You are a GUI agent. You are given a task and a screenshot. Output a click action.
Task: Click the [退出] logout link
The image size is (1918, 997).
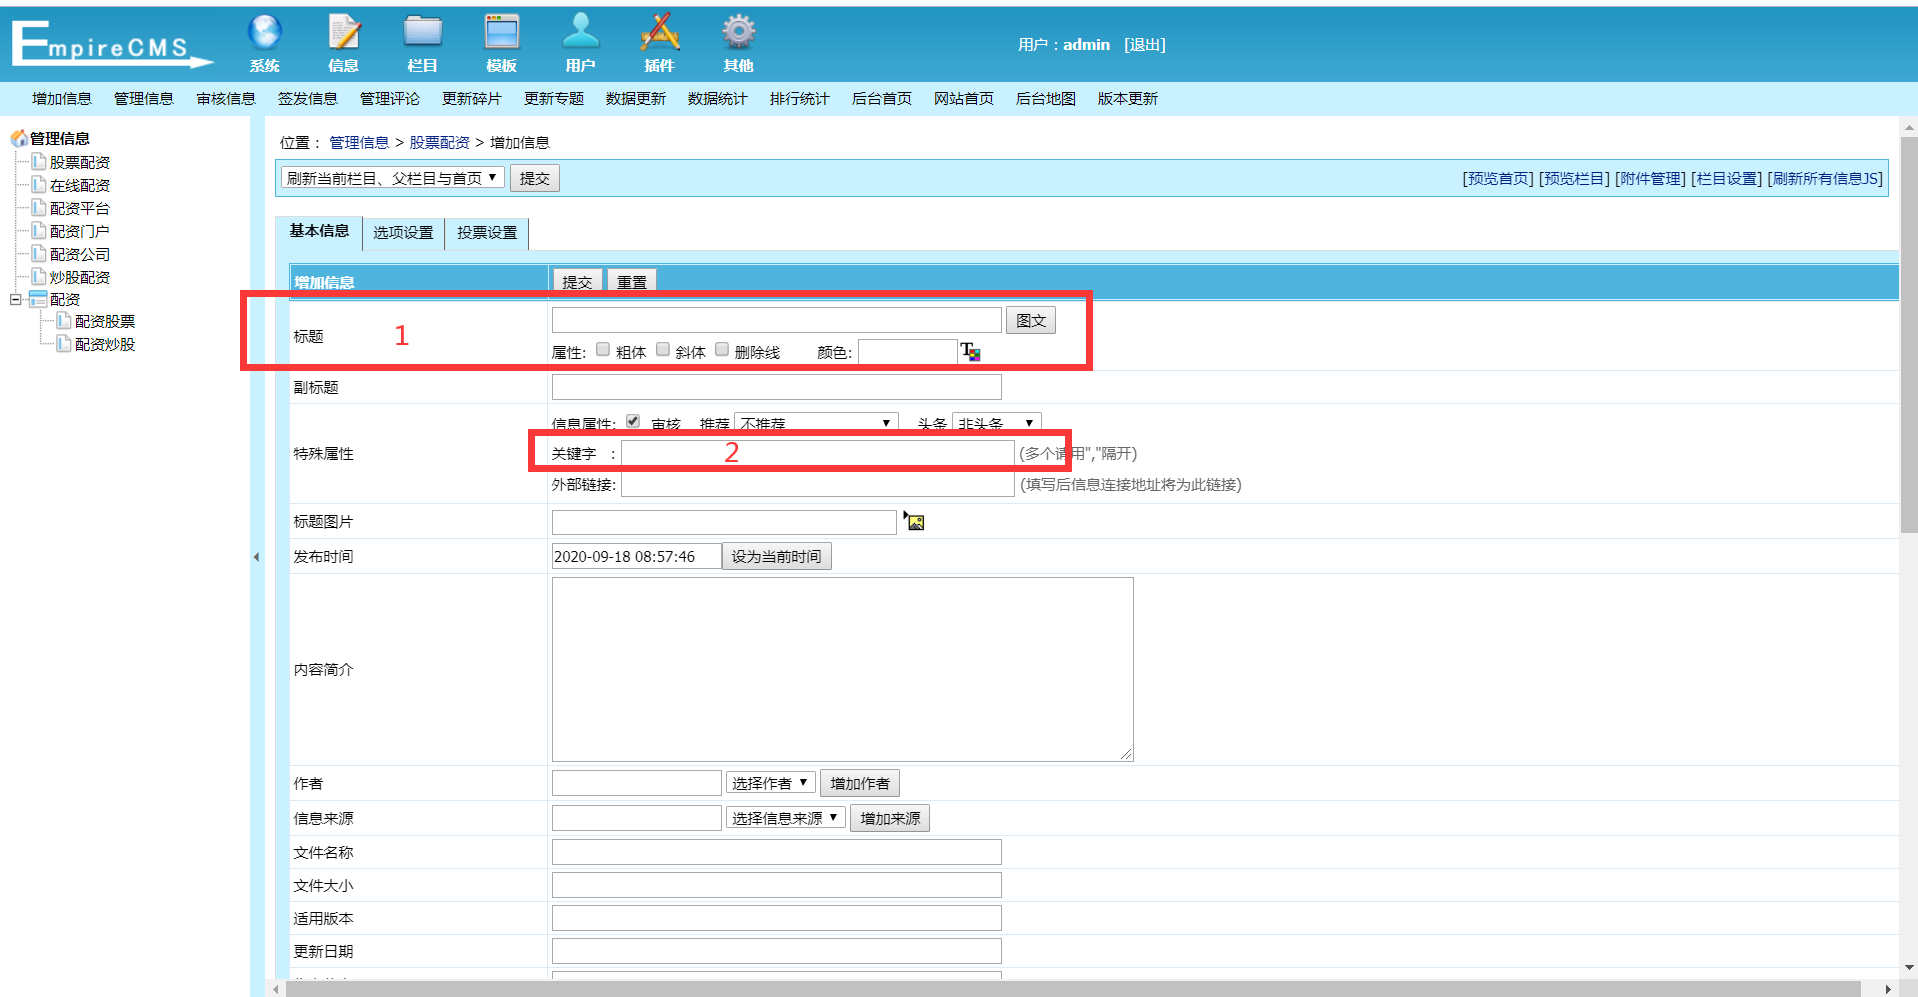click(x=1145, y=44)
